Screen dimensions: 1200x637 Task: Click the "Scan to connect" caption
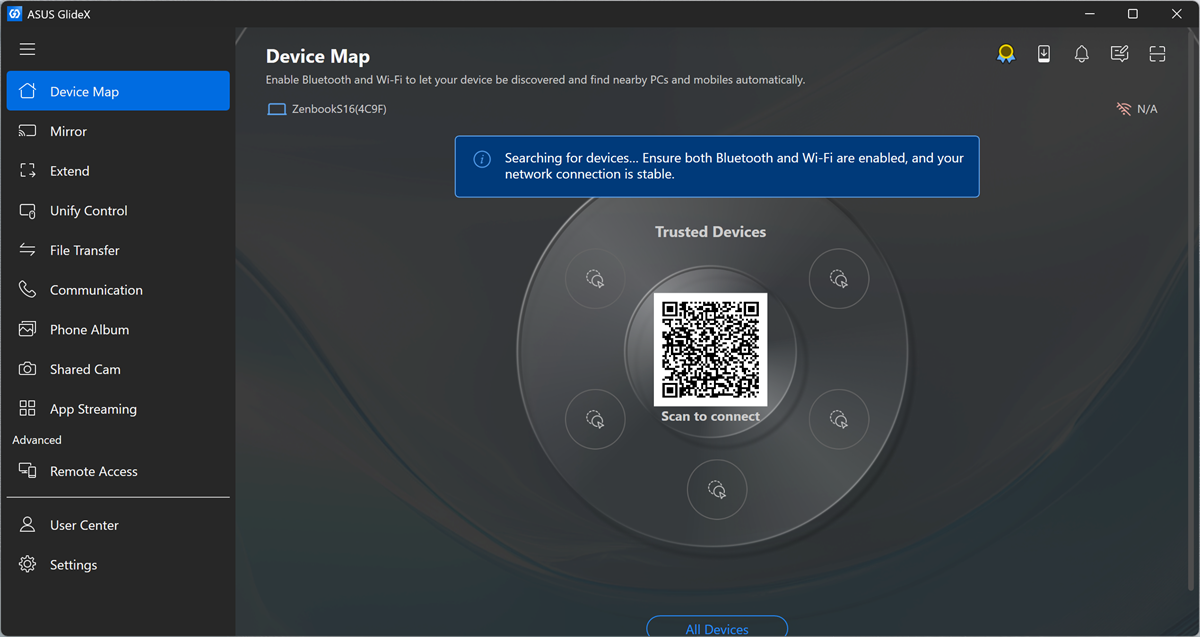(710, 416)
